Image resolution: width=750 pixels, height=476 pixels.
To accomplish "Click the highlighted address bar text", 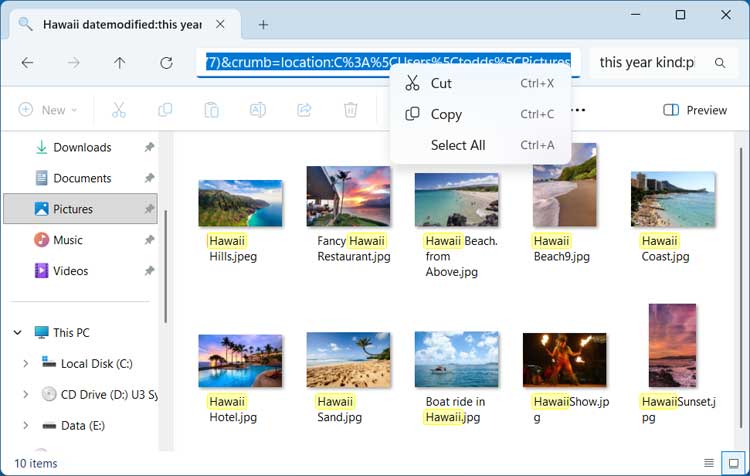I will pos(388,62).
